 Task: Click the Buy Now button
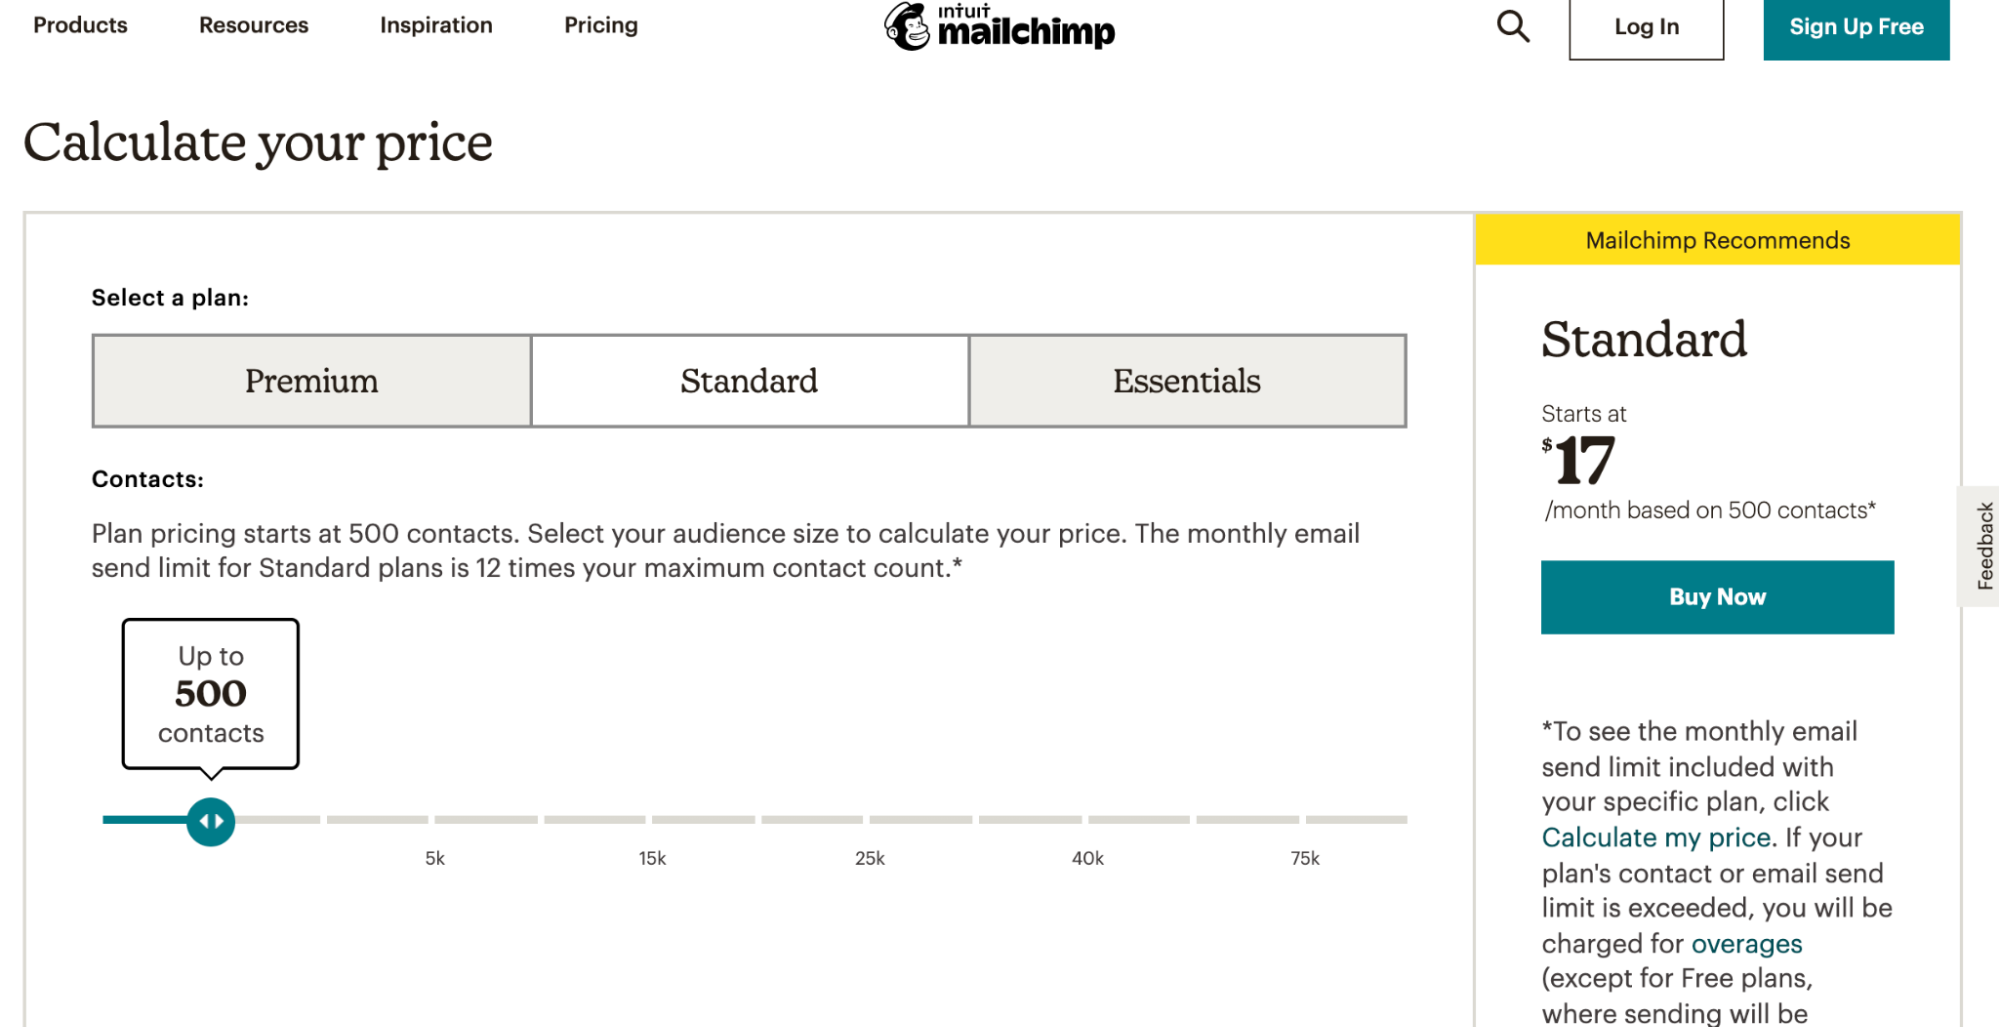point(1717,597)
